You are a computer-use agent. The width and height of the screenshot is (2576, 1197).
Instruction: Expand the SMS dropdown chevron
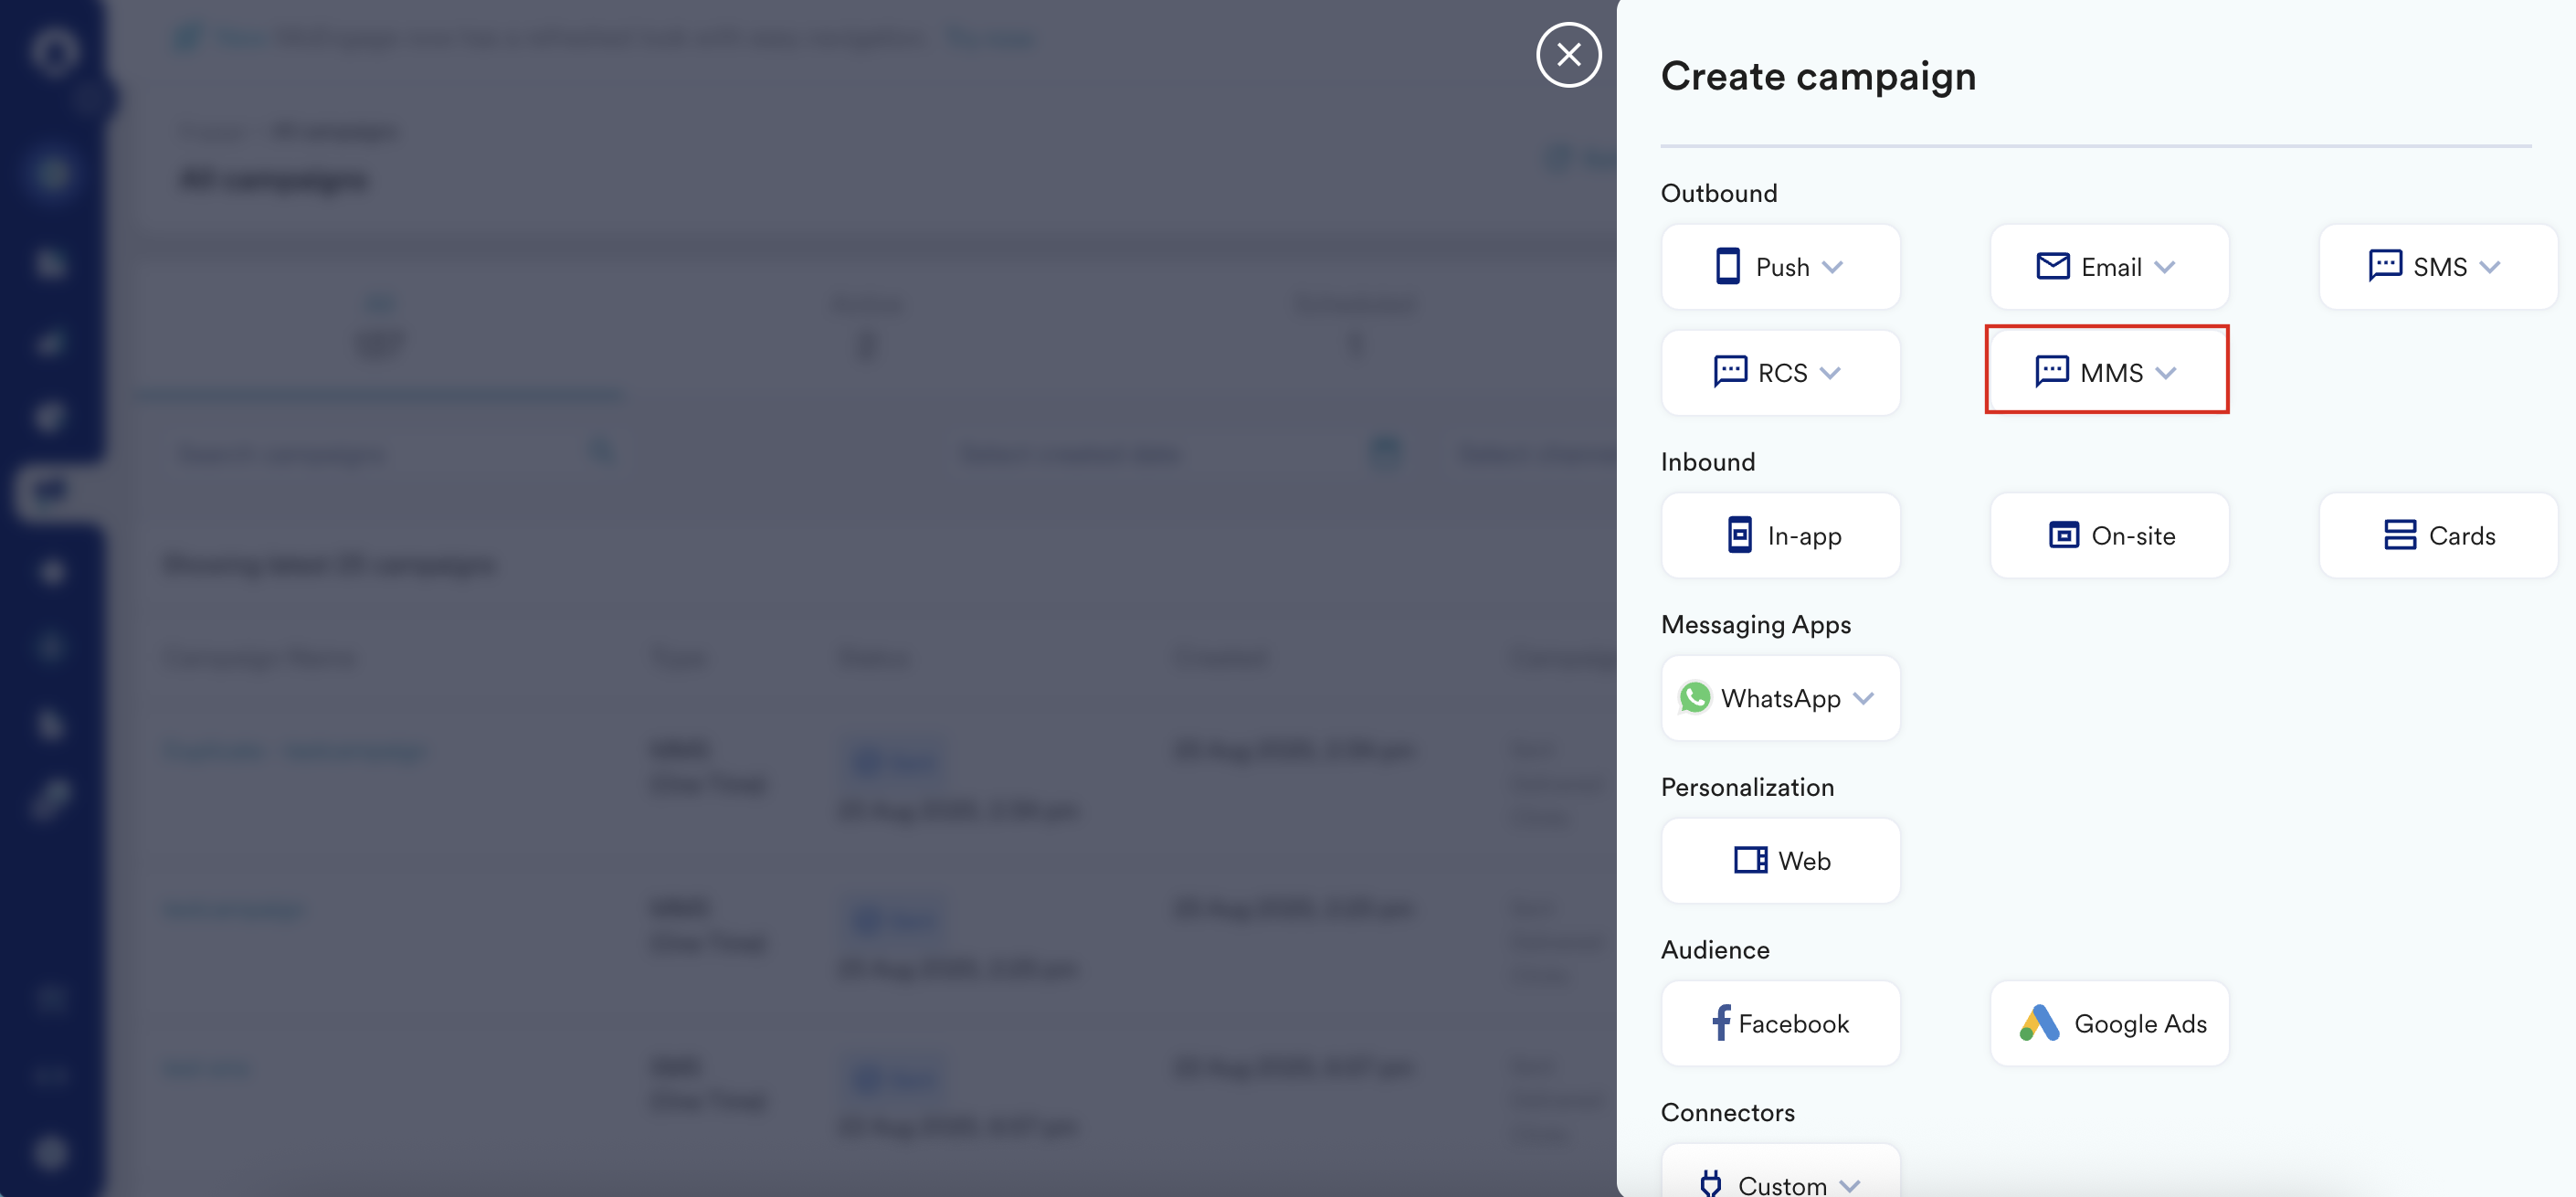(x=2490, y=267)
